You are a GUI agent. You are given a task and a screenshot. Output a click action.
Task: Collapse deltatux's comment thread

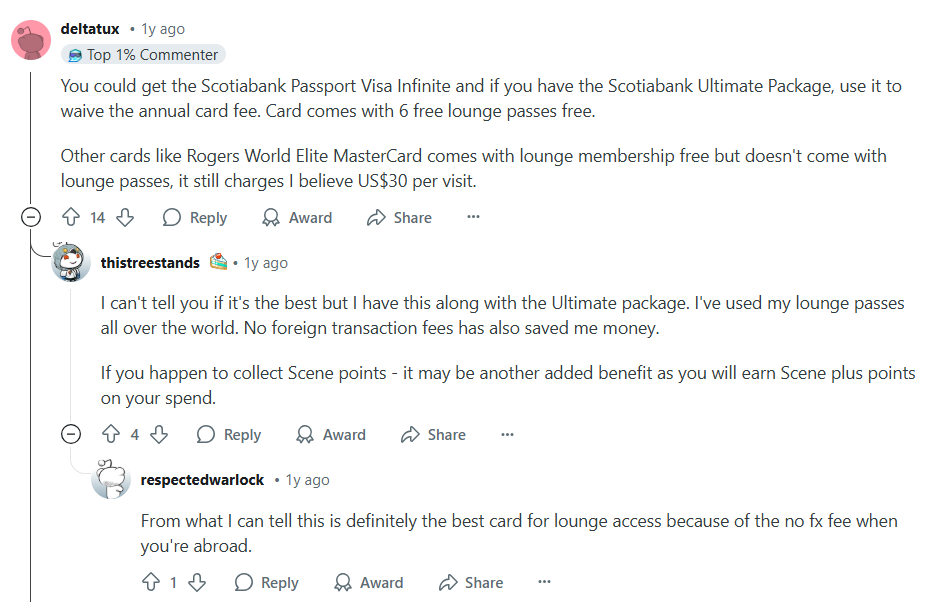(x=31, y=217)
